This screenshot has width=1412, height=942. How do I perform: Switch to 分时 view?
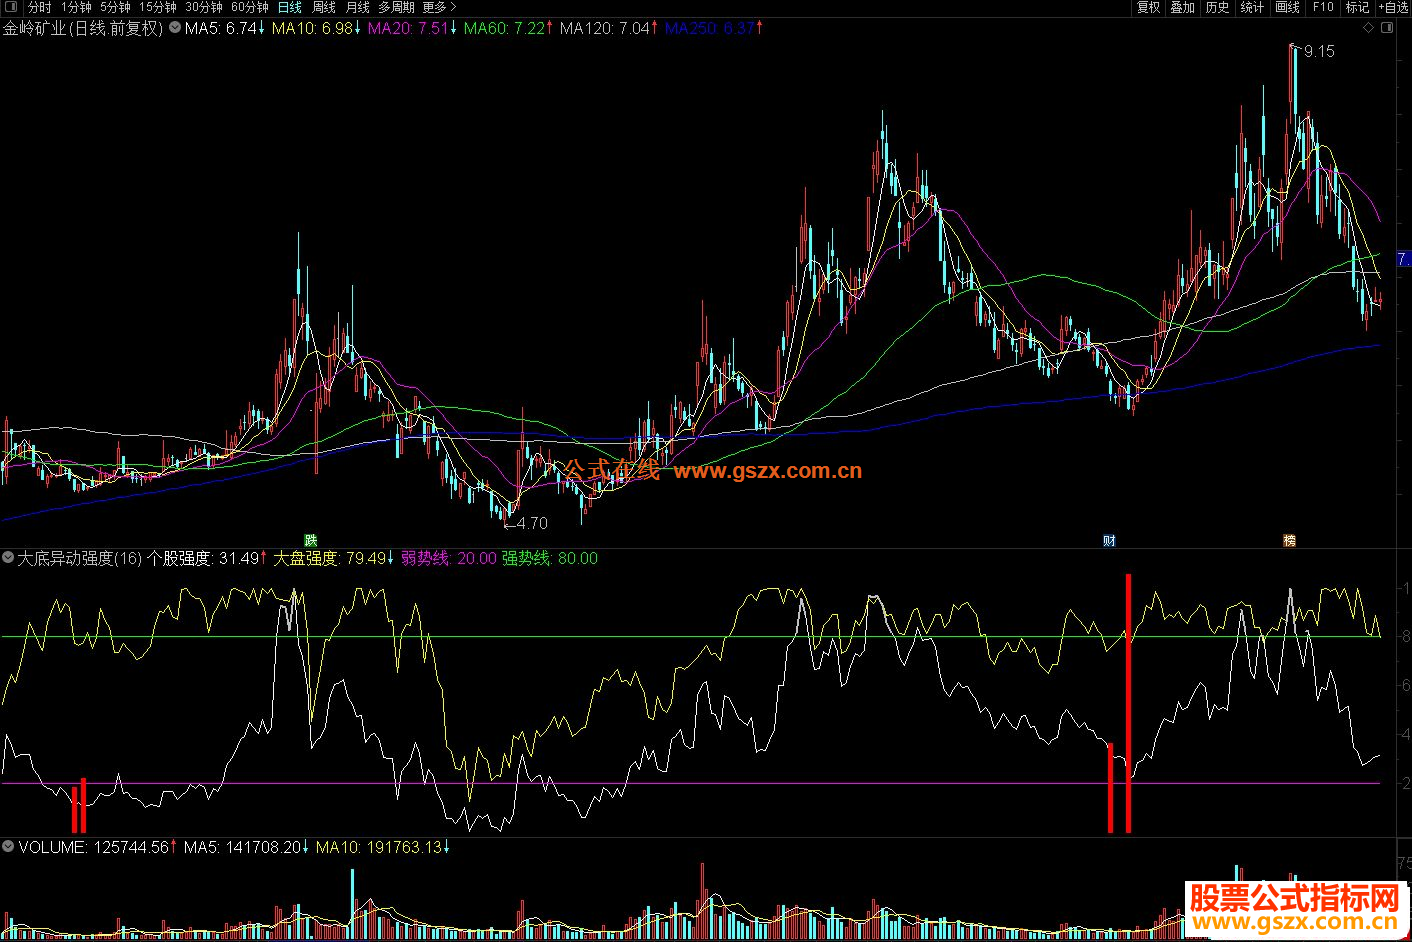coord(39,7)
